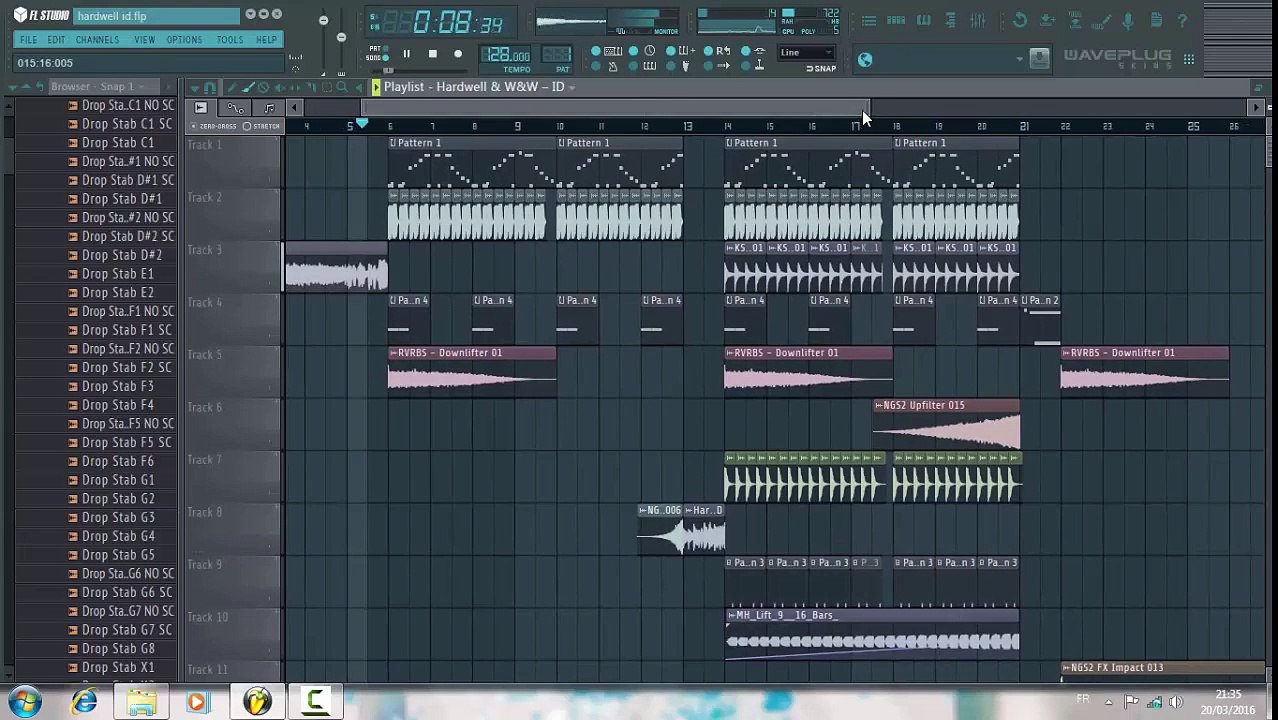This screenshot has height=720, width=1278.
Task: Click the playlist clip focus icon left of curve icon
Action: pos(201,107)
